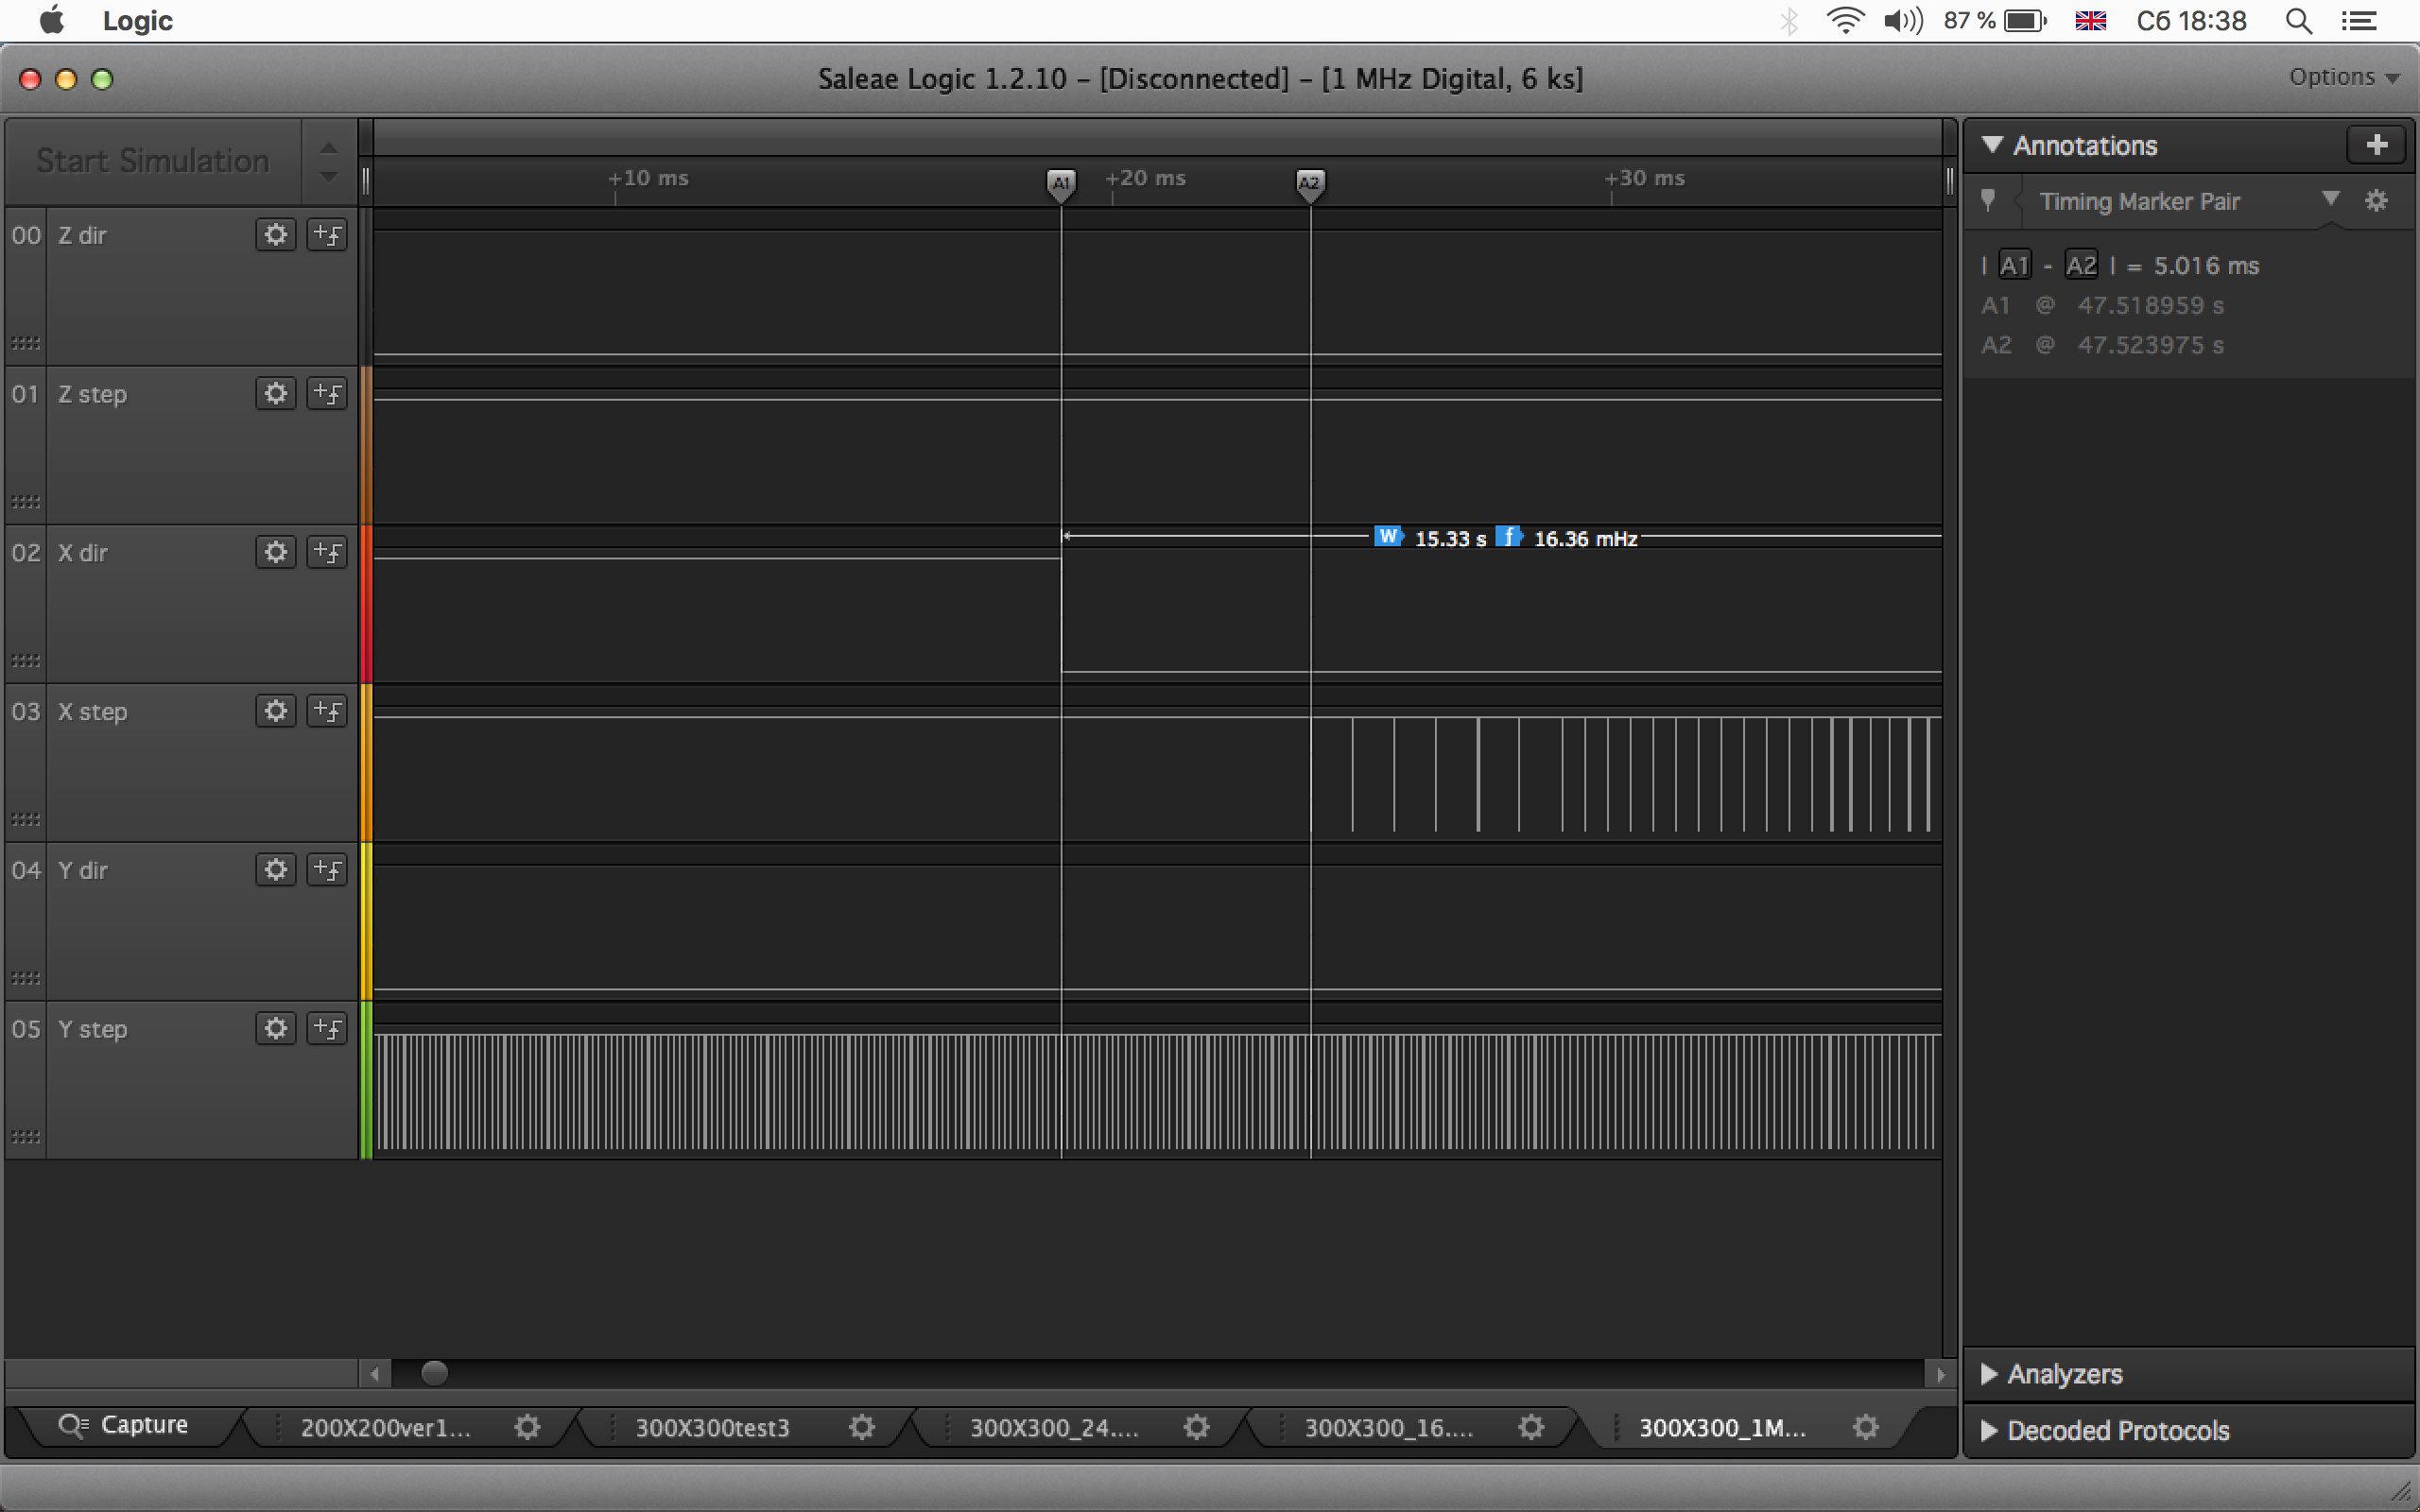The width and height of the screenshot is (2420, 1512).
Task: Open Timing Marker Pair dropdown arrow
Action: pos(2330,199)
